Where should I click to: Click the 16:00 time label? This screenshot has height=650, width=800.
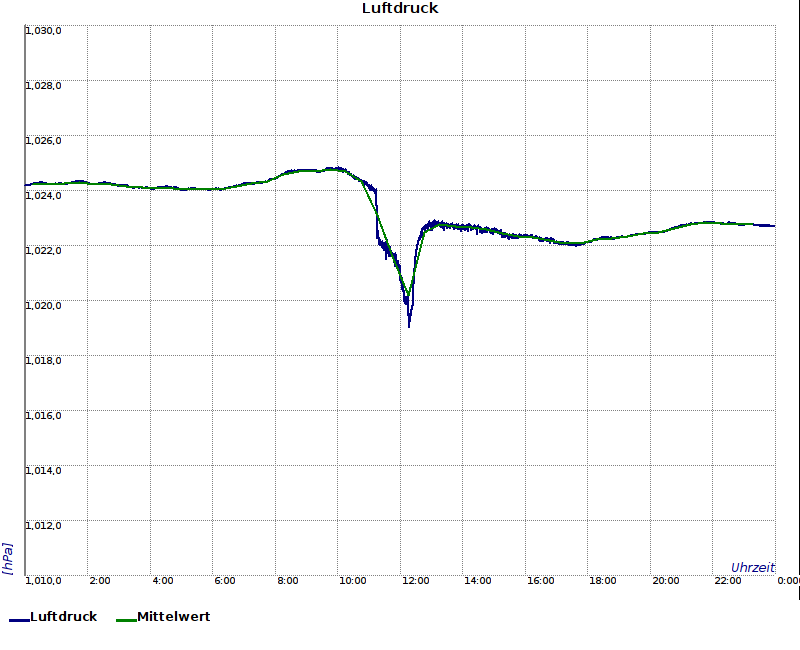tap(540, 581)
